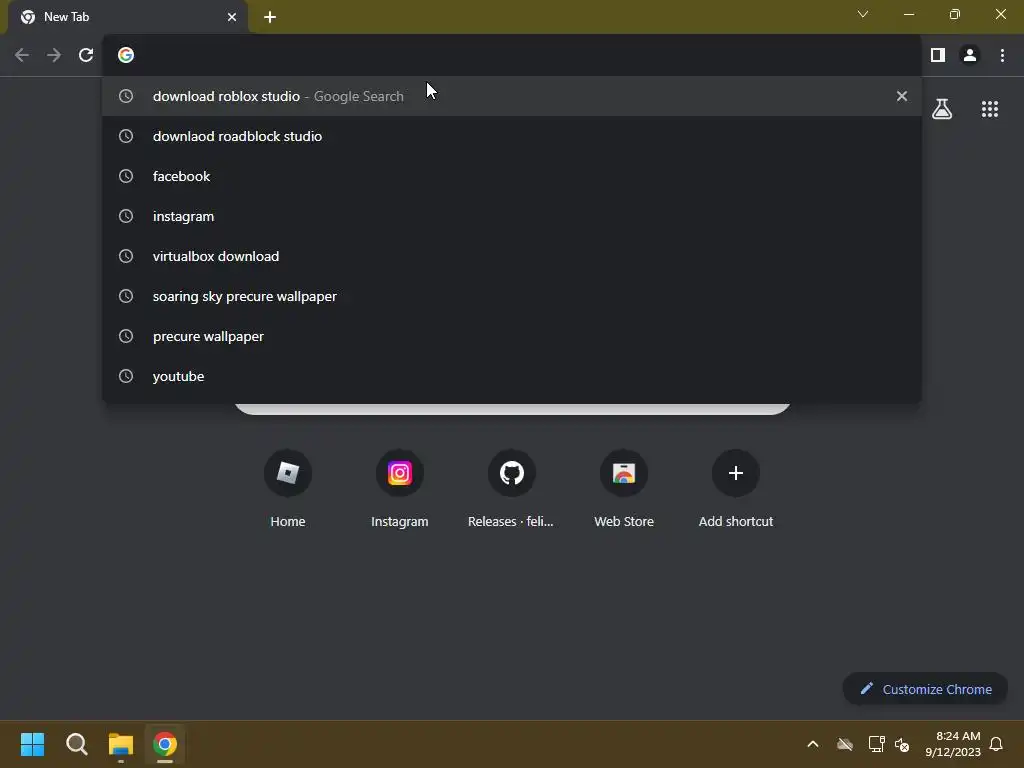Close the New Tab tab
1024x768 pixels.
point(232,17)
